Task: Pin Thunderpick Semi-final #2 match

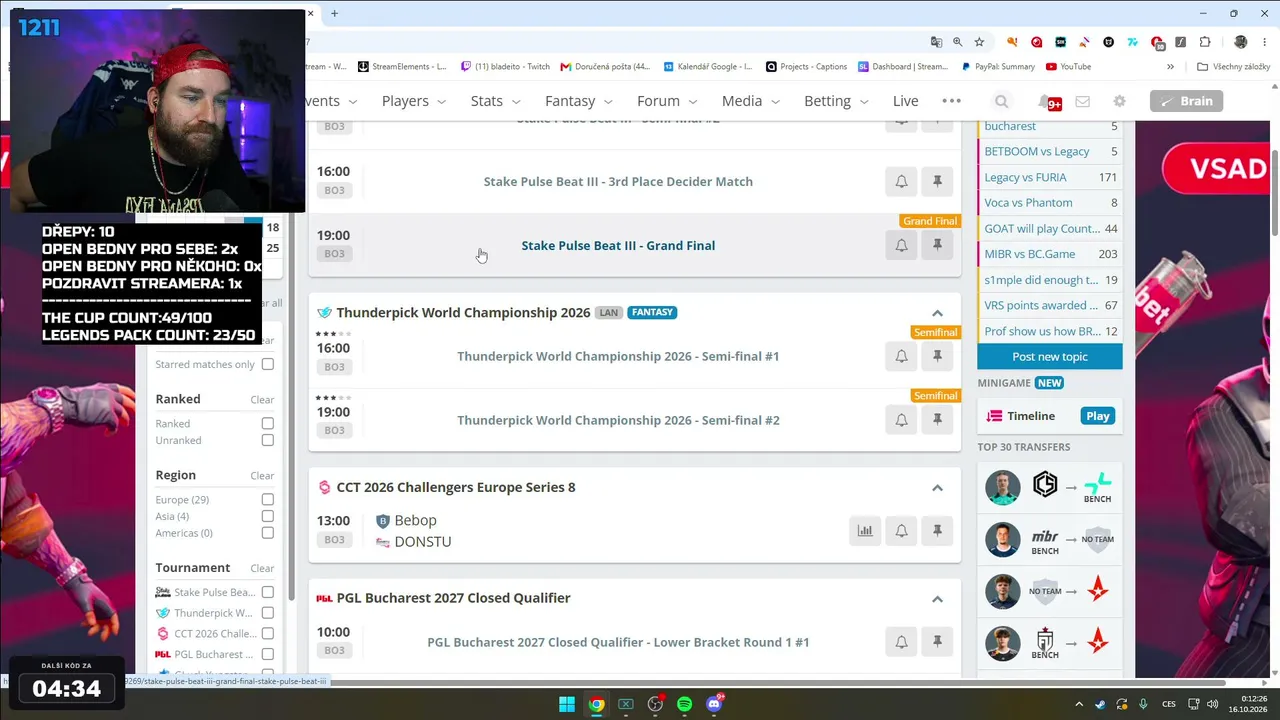Action: [x=937, y=420]
